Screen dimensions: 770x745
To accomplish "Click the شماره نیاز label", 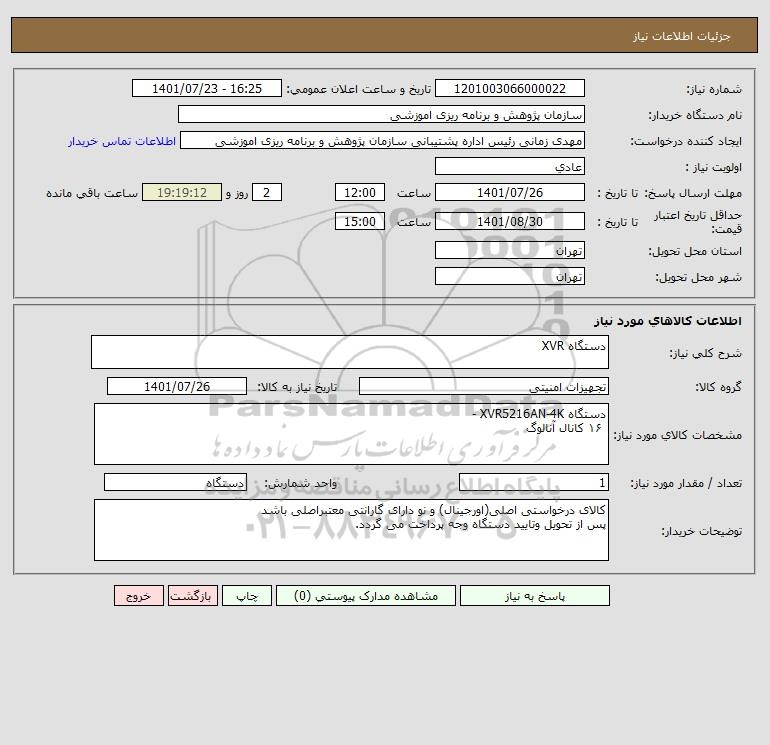I will 714,89.
